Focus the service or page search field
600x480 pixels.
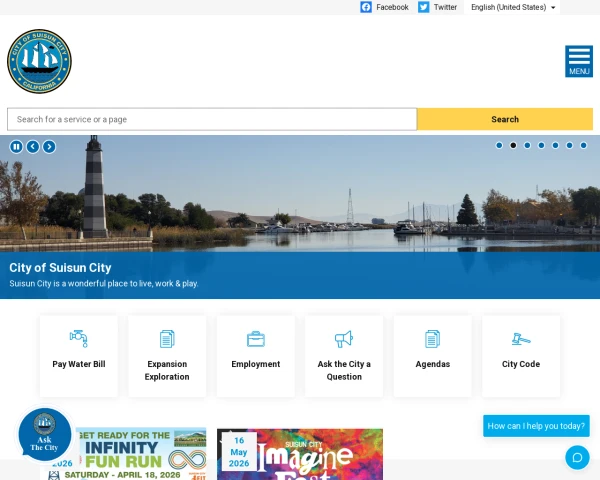pyautogui.click(x=212, y=119)
